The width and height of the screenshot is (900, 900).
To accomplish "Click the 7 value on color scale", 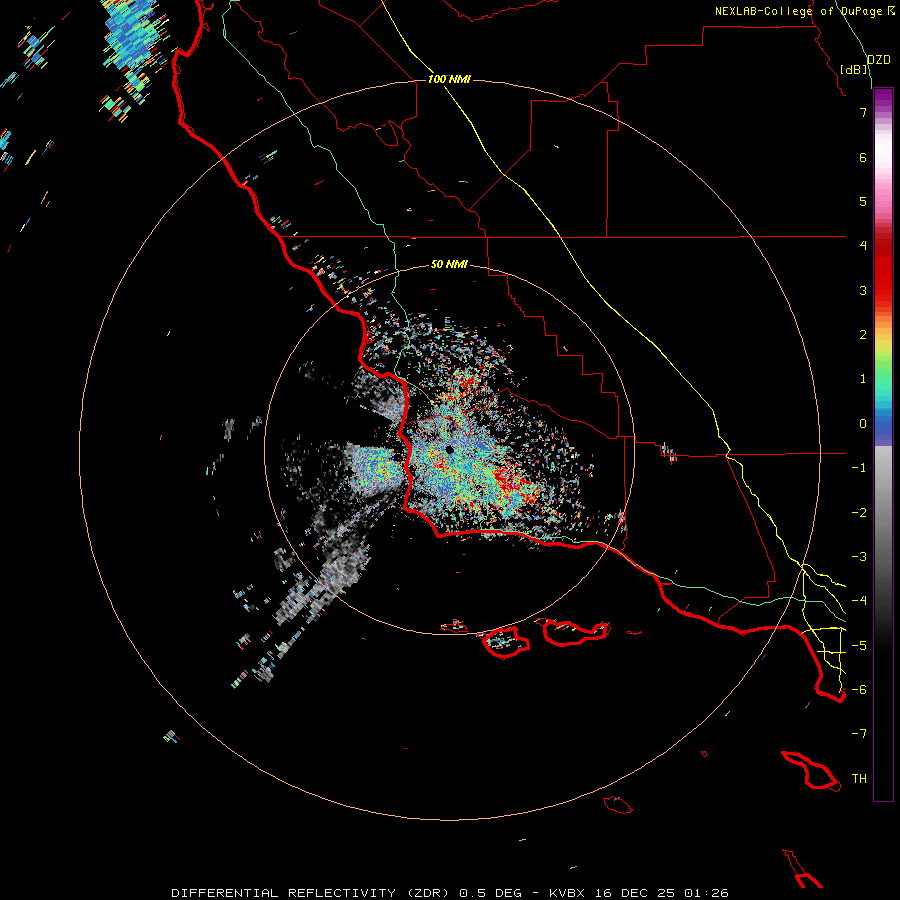I will (x=863, y=112).
